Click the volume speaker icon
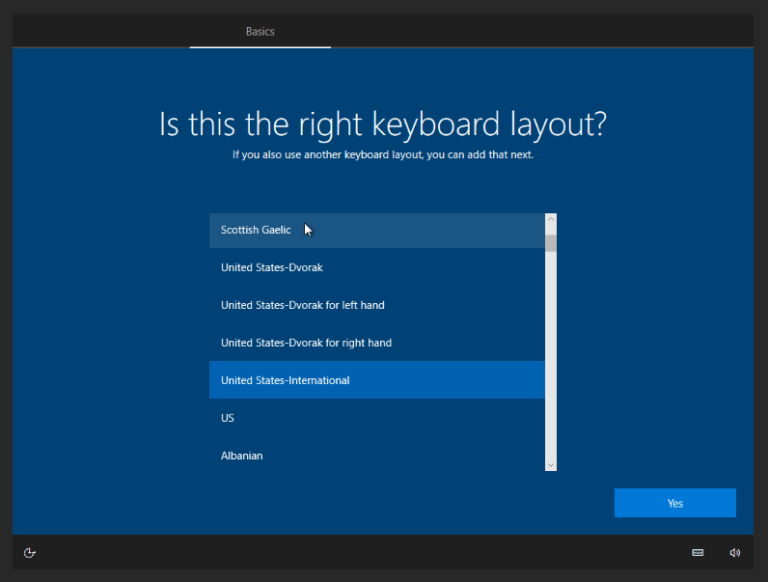The image size is (768, 582). (x=735, y=552)
